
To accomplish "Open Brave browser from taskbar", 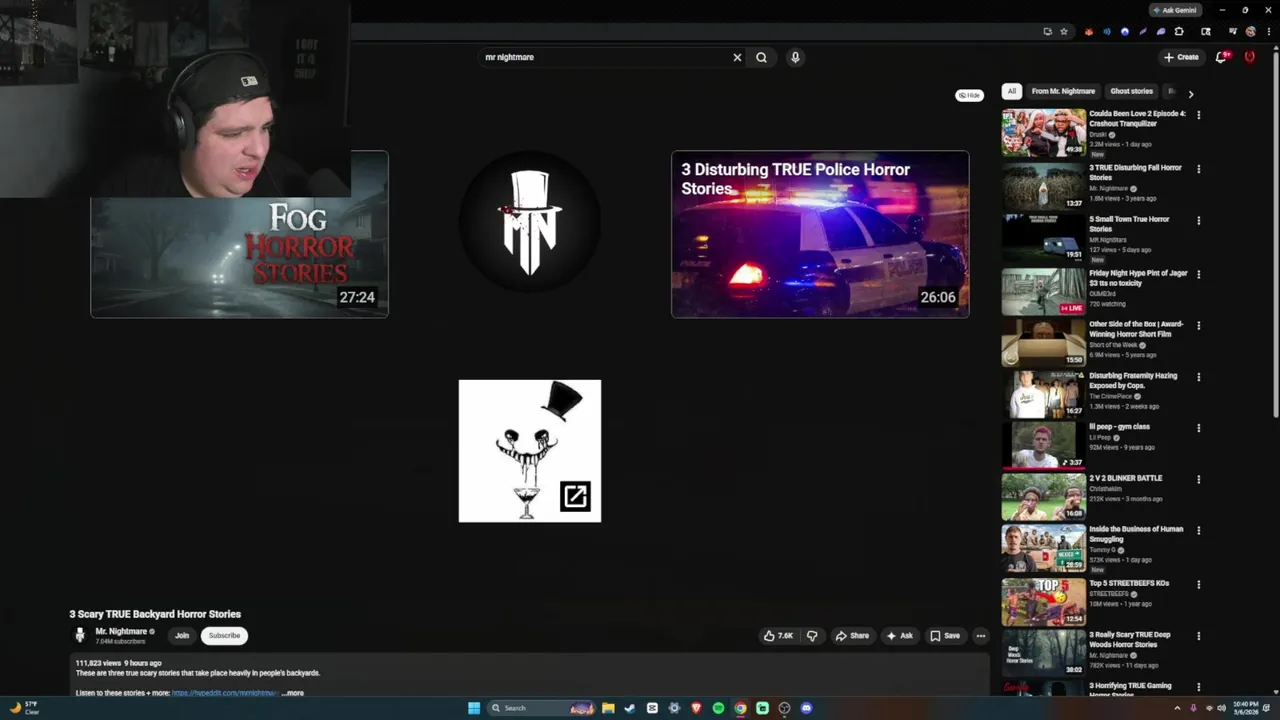I will pos(696,708).
